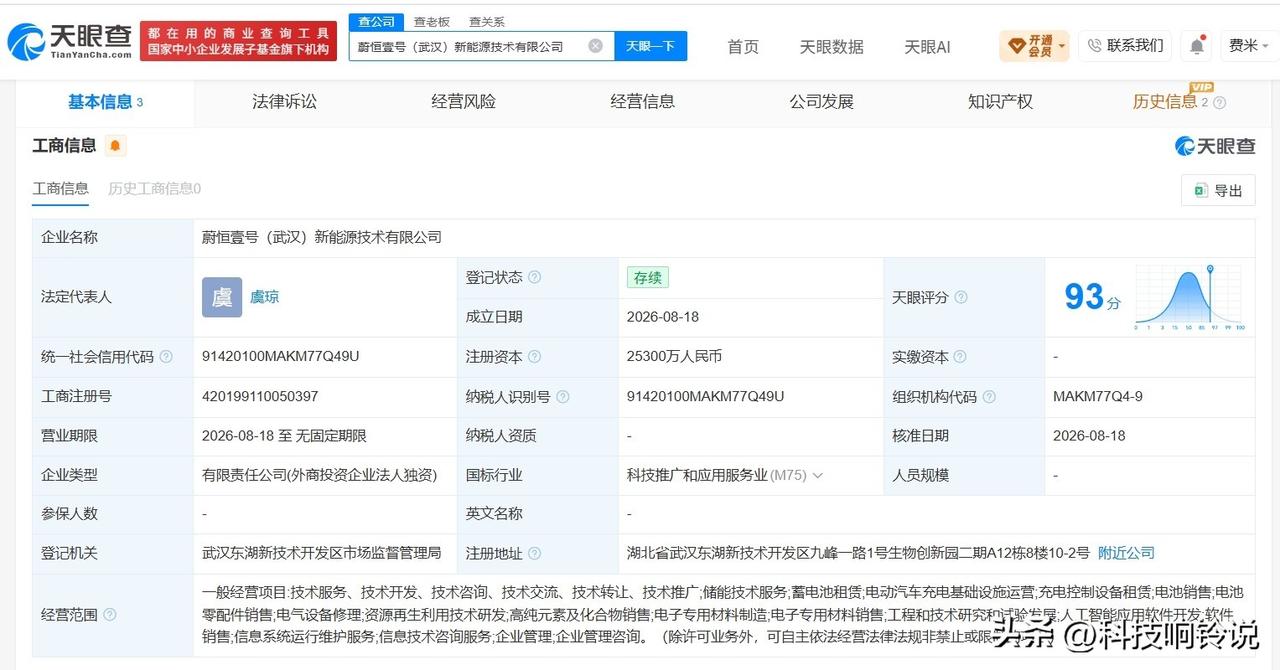Click the orange alert bell beside 工商信息
Viewport: 1280px width, 670px height.
point(116,146)
